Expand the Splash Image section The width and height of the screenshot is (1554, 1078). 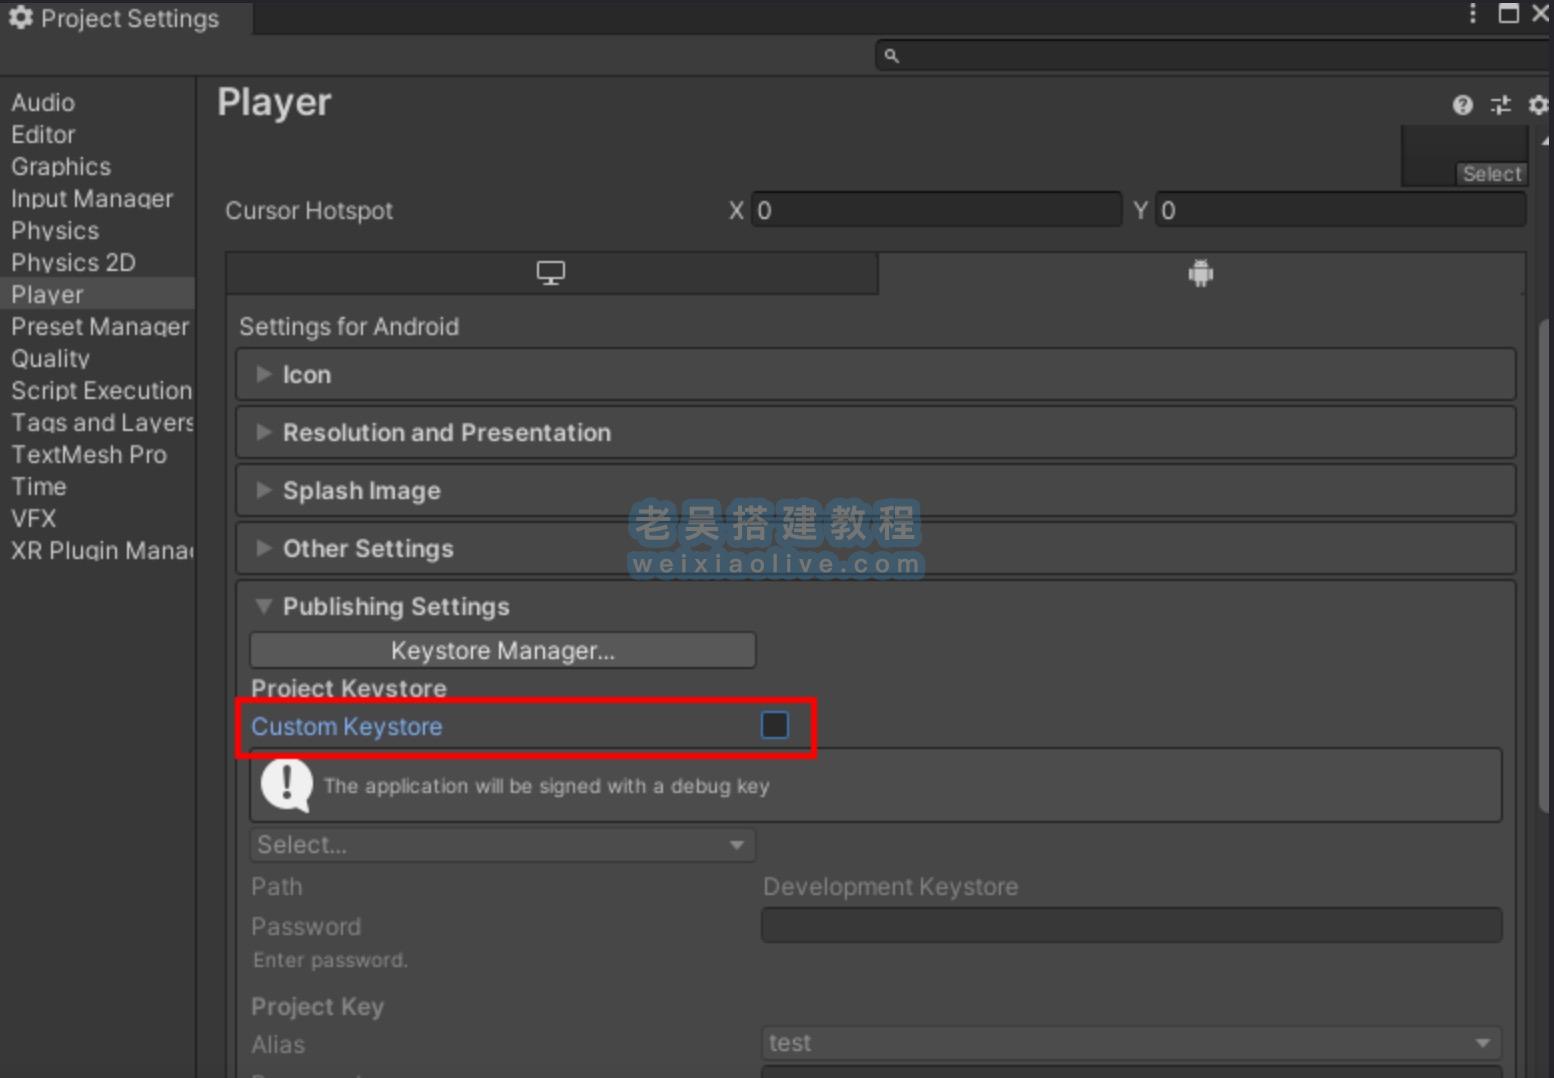coord(361,491)
